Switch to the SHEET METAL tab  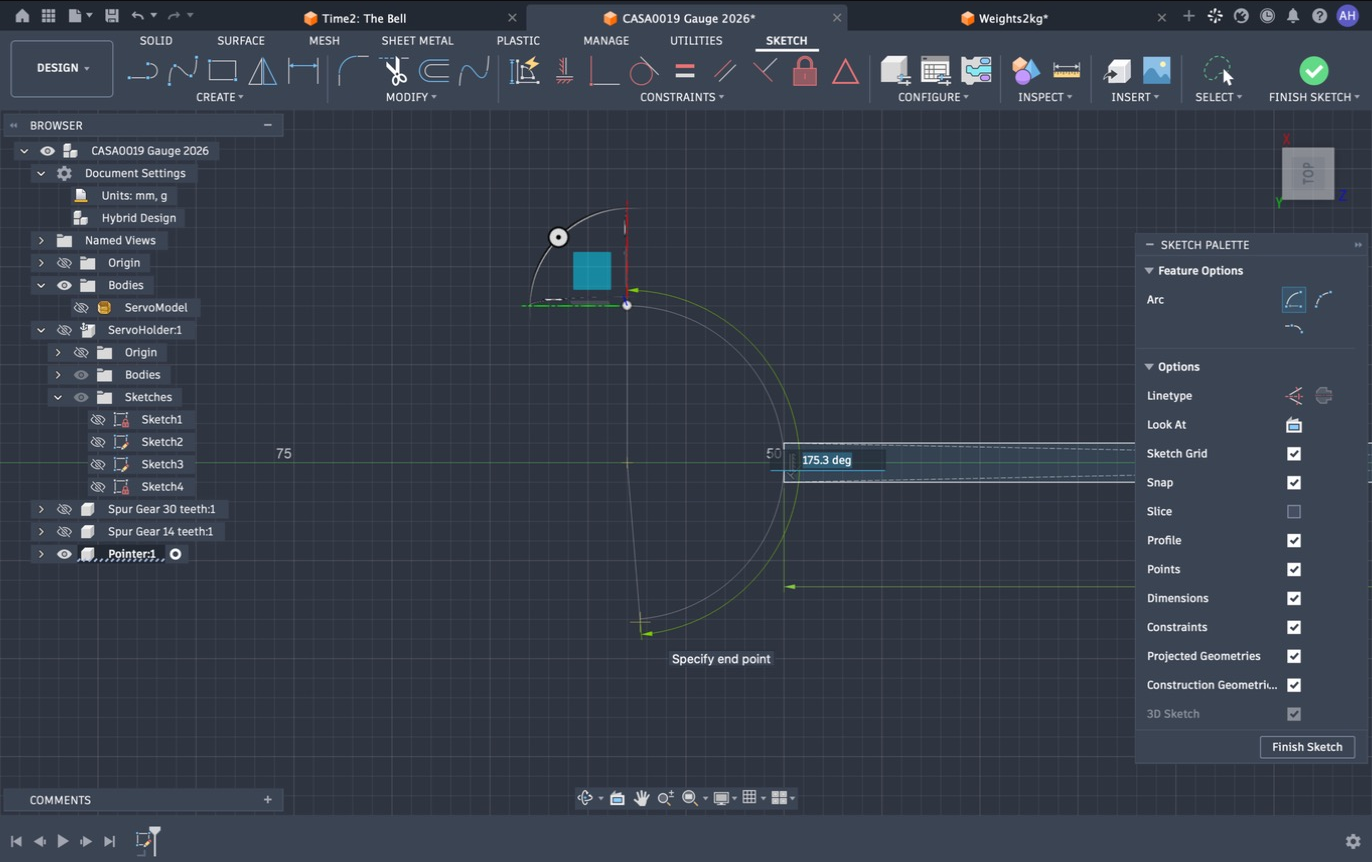click(x=417, y=41)
